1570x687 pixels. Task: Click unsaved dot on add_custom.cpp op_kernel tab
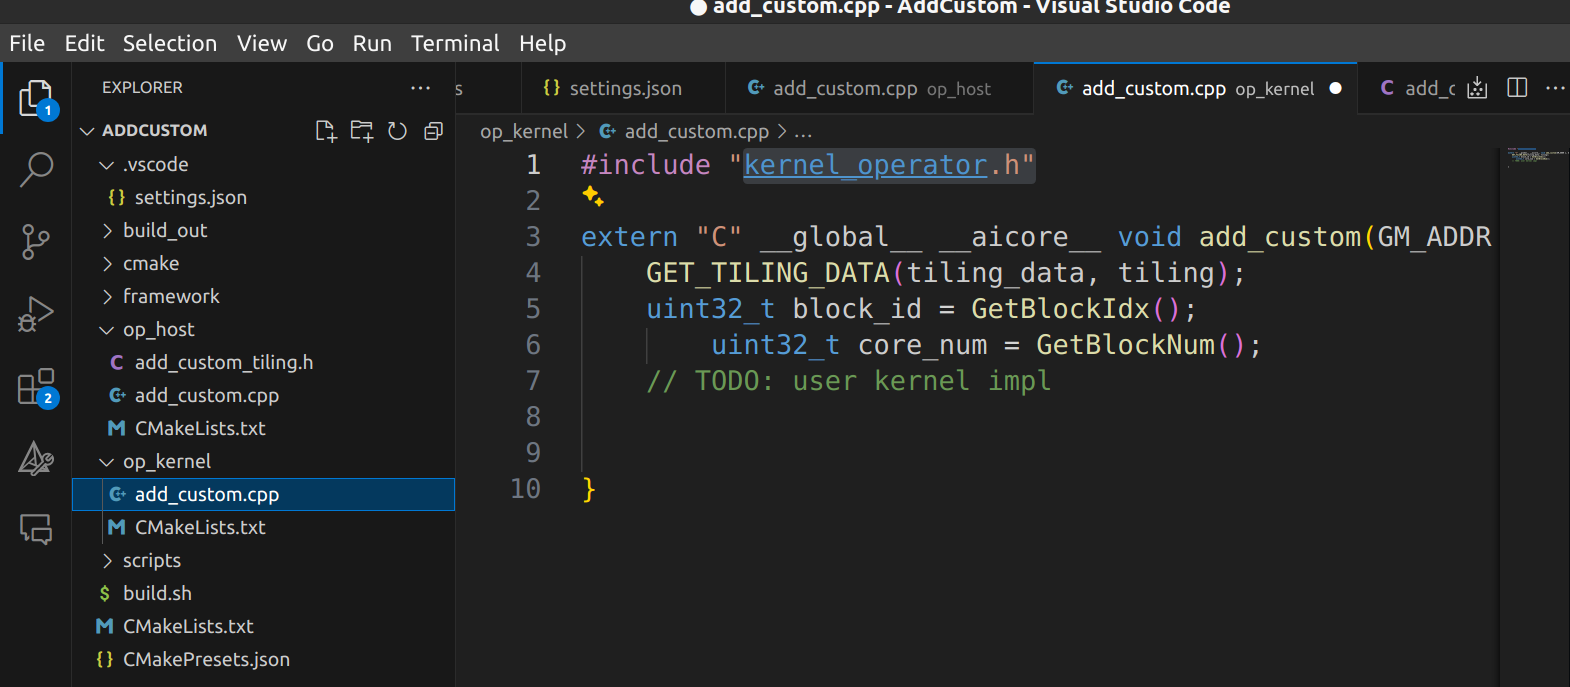pos(1335,88)
